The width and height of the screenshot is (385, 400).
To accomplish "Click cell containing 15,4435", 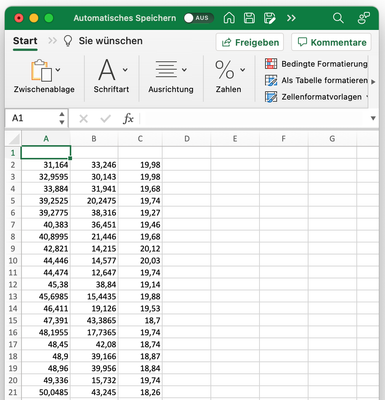I will click(94, 297).
